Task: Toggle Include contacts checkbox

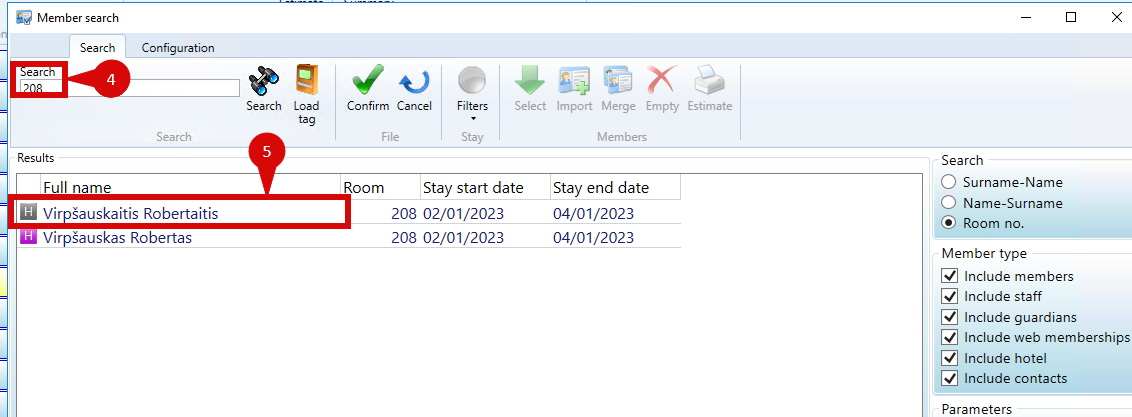Action: point(950,379)
